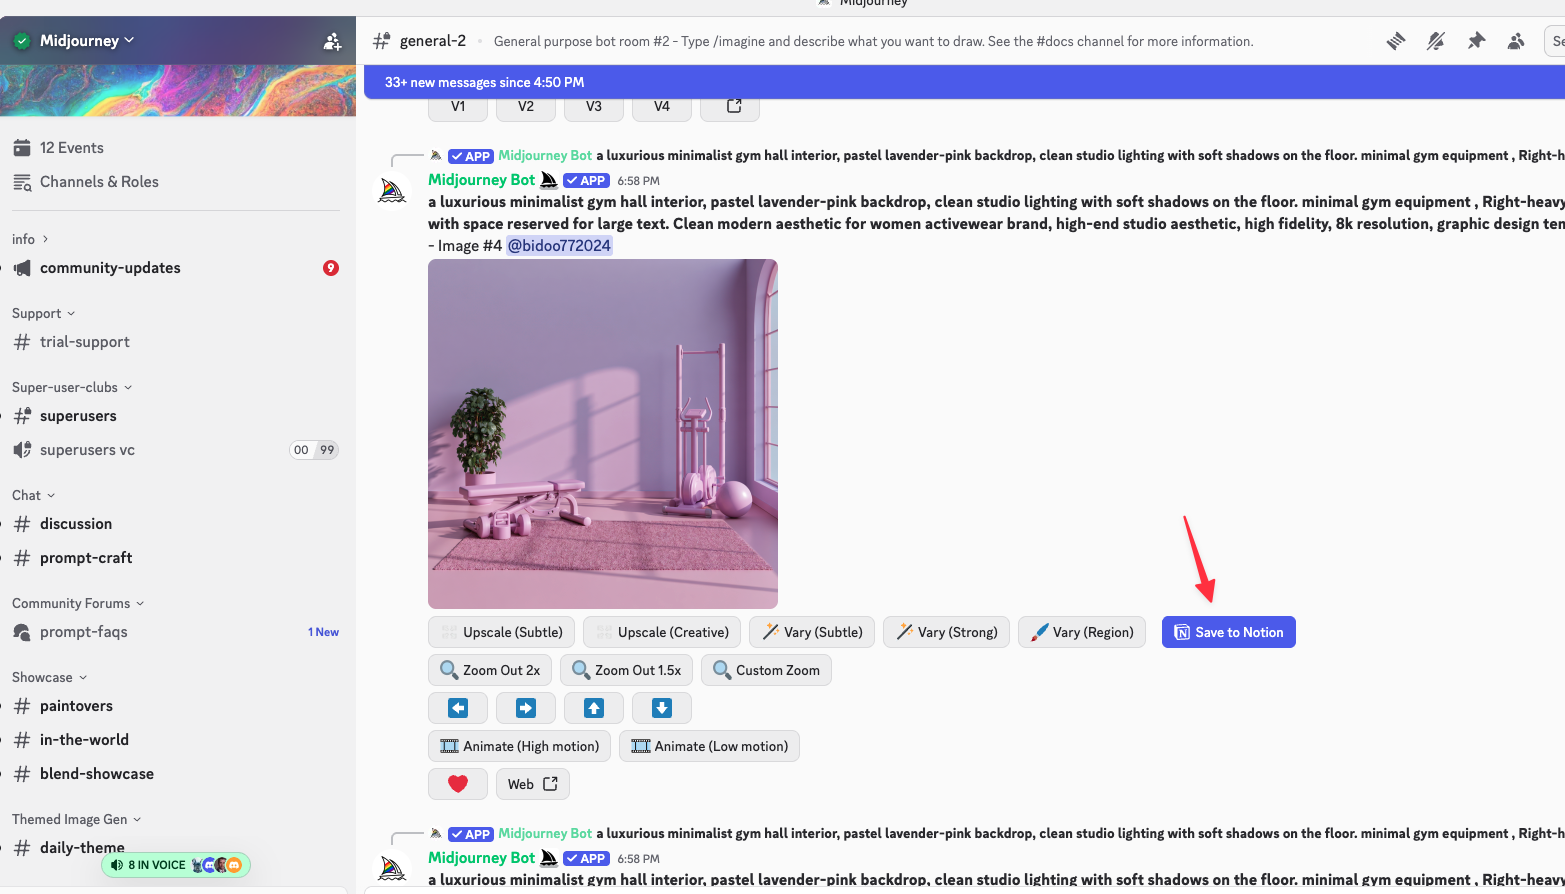Click the invite people icon in server header
The height and width of the screenshot is (894, 1565).
(332, 42)
